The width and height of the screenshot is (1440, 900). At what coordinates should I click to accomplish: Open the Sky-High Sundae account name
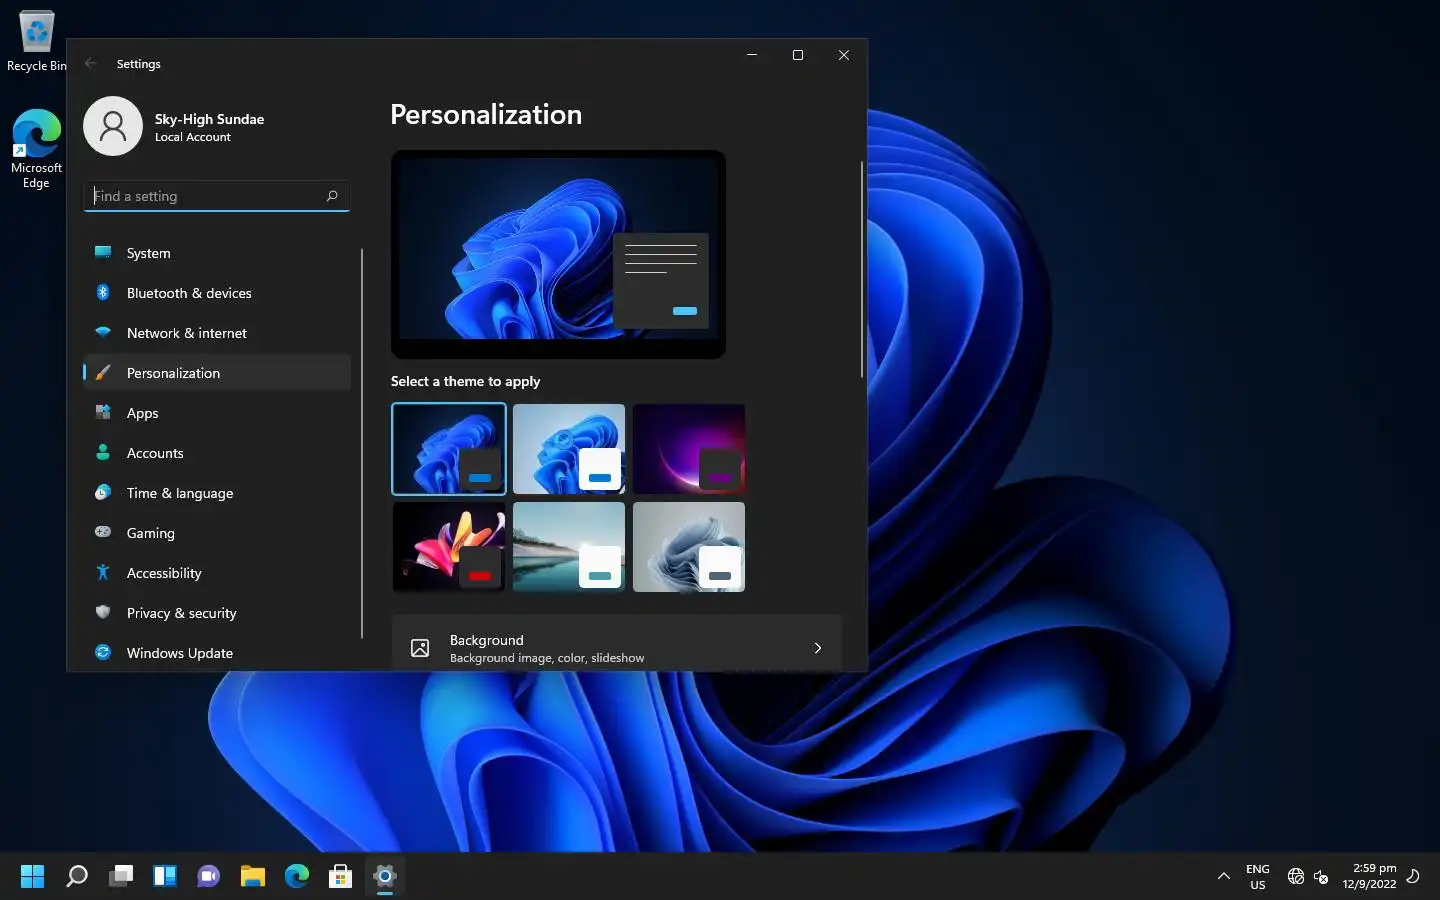(x=209, y=119)
